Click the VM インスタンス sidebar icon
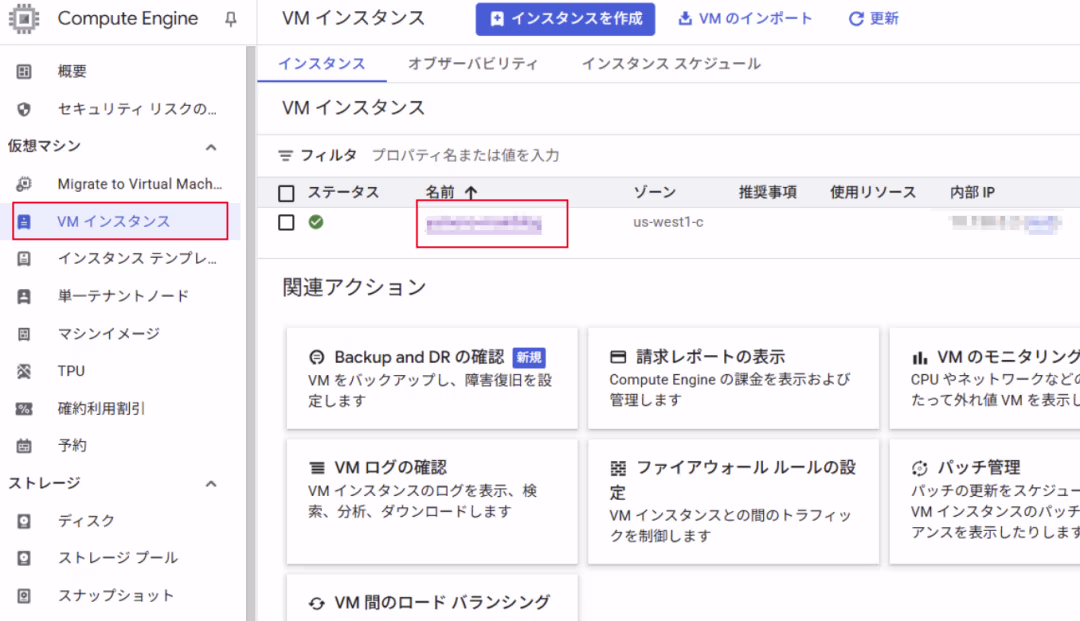The image size is (1080, 621). (24, 222)
